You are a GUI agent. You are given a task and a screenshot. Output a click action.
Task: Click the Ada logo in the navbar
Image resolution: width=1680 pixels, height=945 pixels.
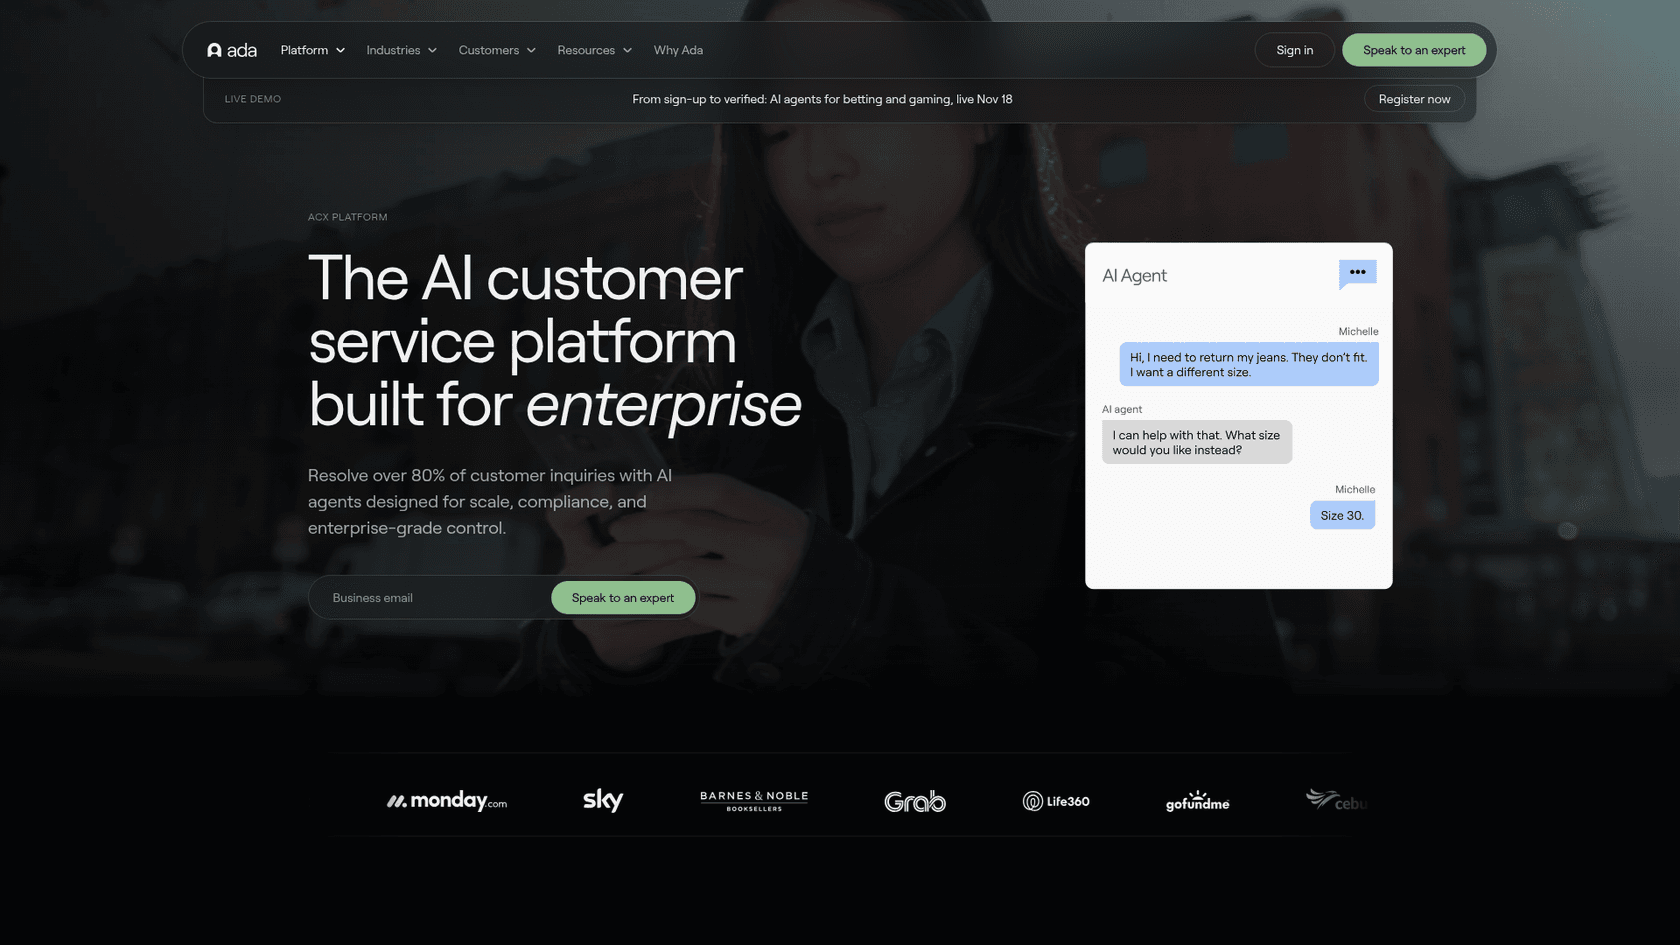tap(232, 50)
